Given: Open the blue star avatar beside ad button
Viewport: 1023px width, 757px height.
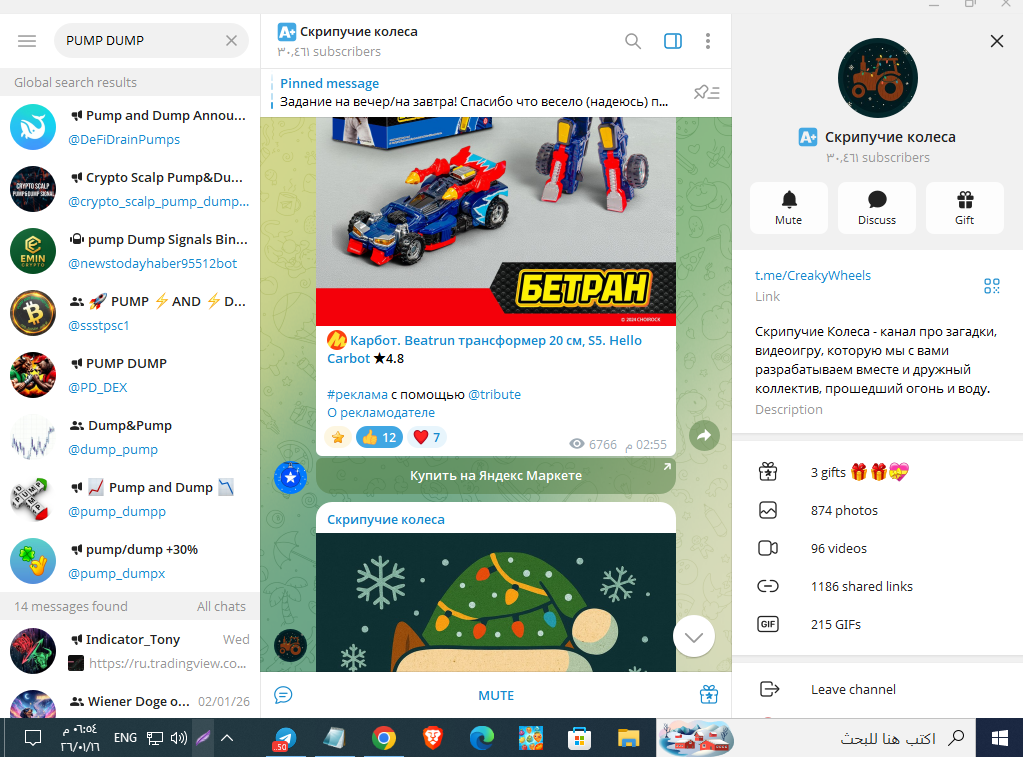Looking at the screenshot, I should click(x=290, y=477).
